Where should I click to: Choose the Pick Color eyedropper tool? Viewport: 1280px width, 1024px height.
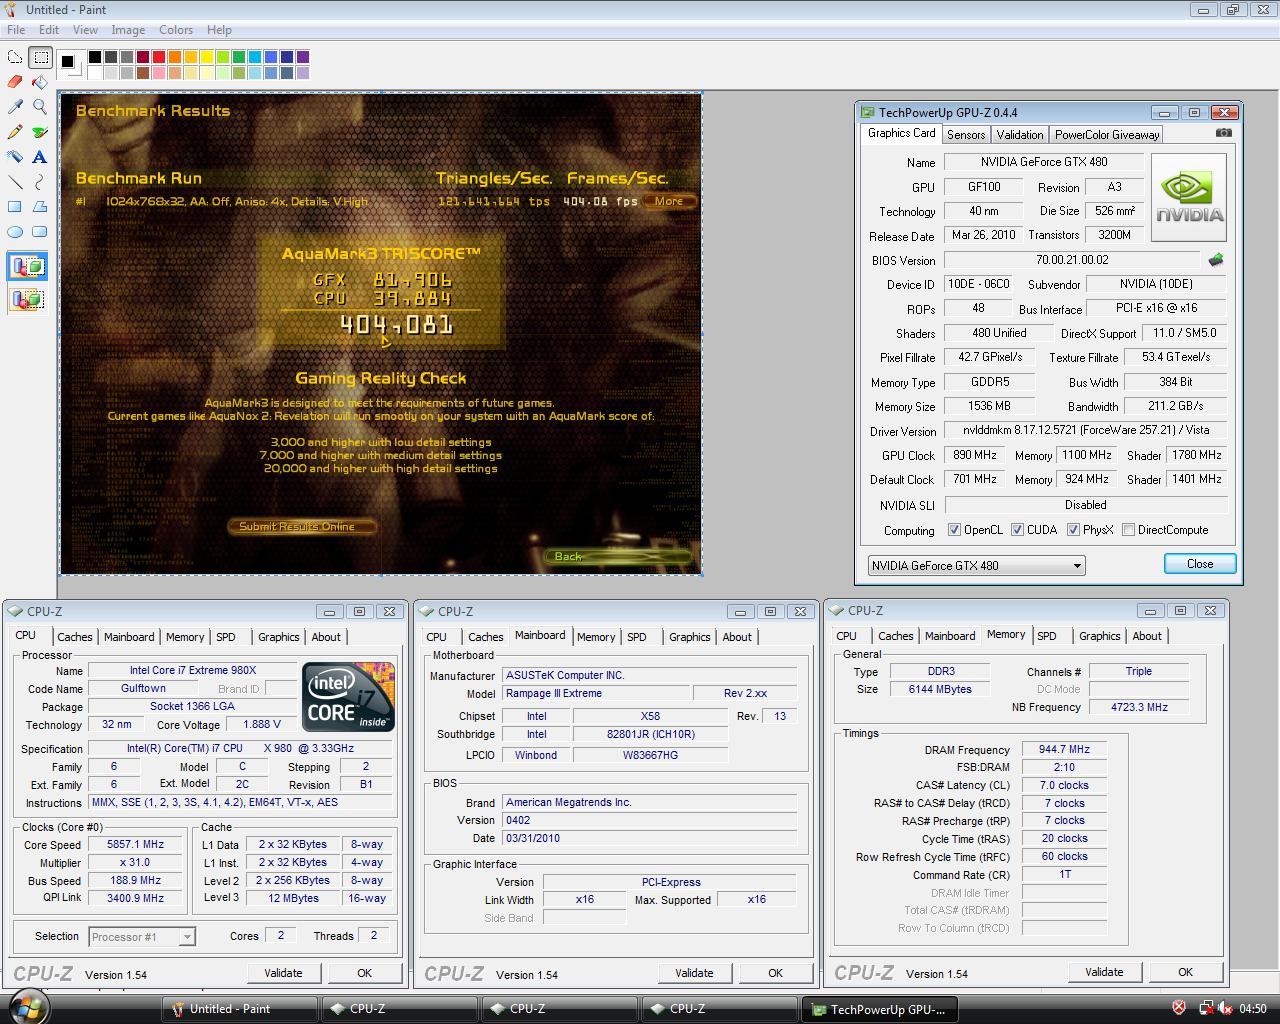tap(15, 107)
